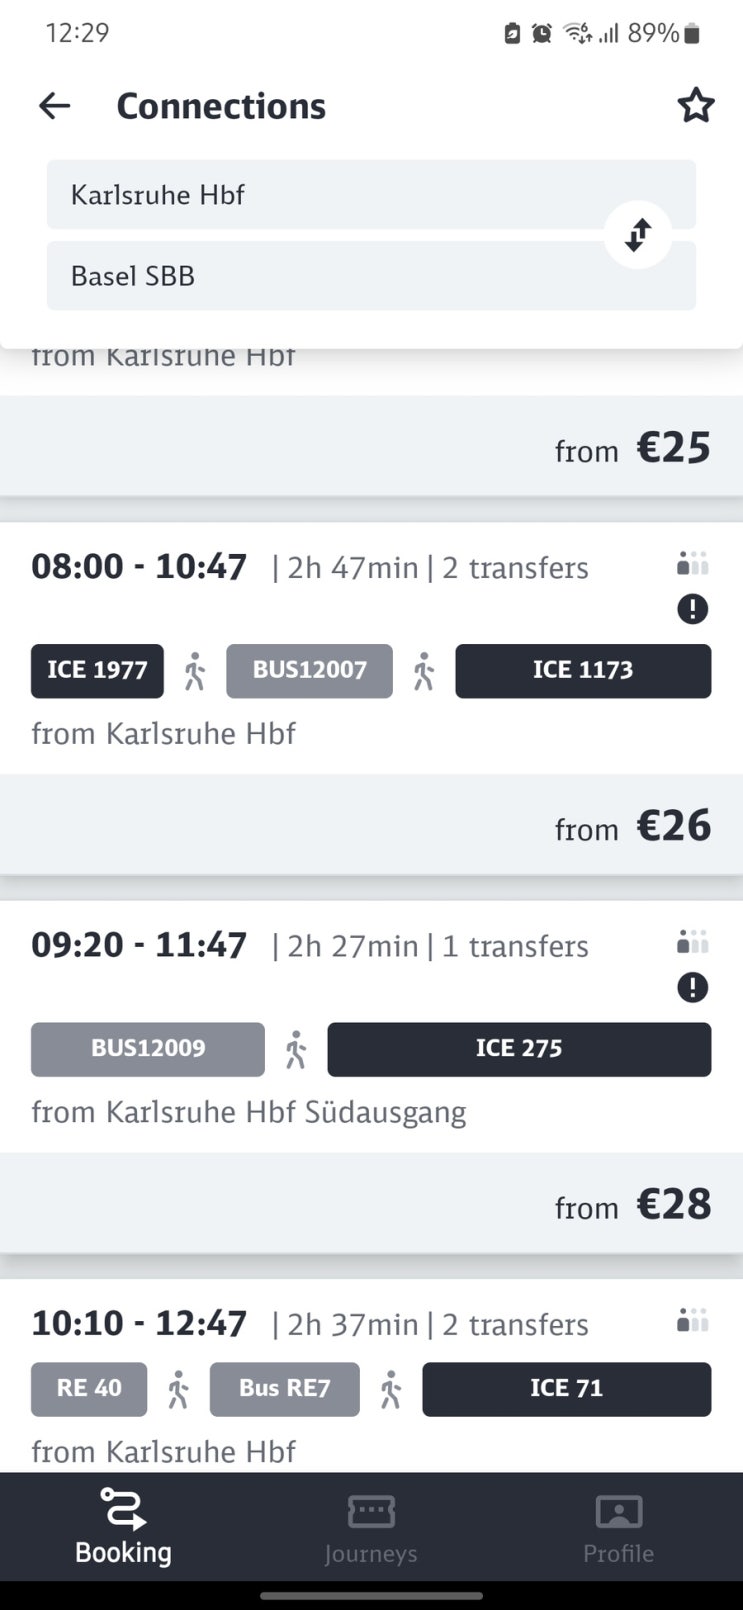Go to the Profile tab
Image resolution: width=743 pixels, height=1610 pixels.
pyautogui.click(x=618, y=1526)
